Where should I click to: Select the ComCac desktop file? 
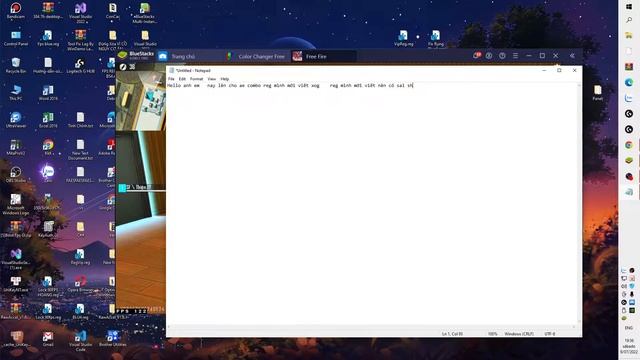[x=112, y=11]
